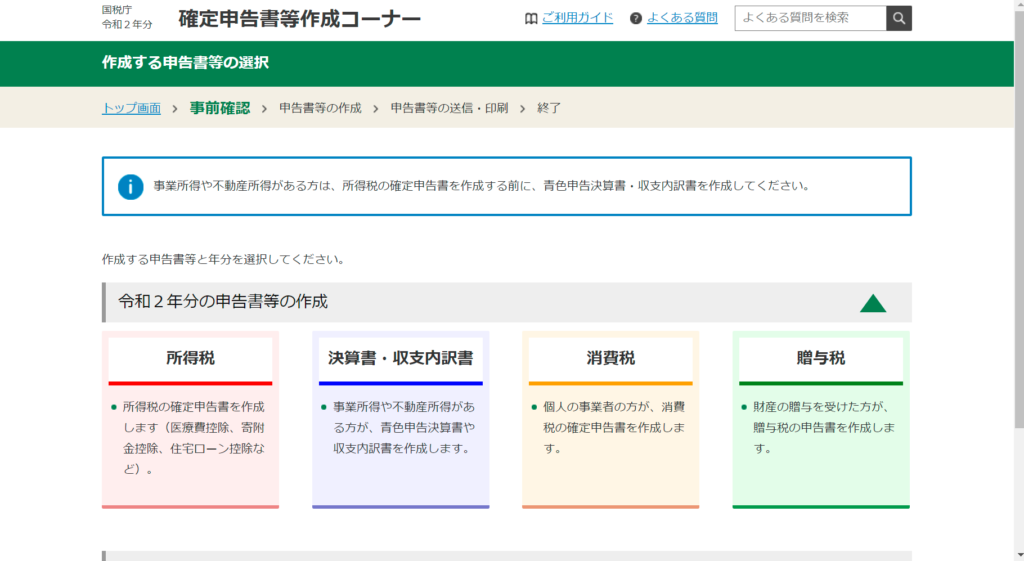Go back to トップ画面 via breadcrumb
Viewport: 1024px width, 561px height.
(131, 108)
